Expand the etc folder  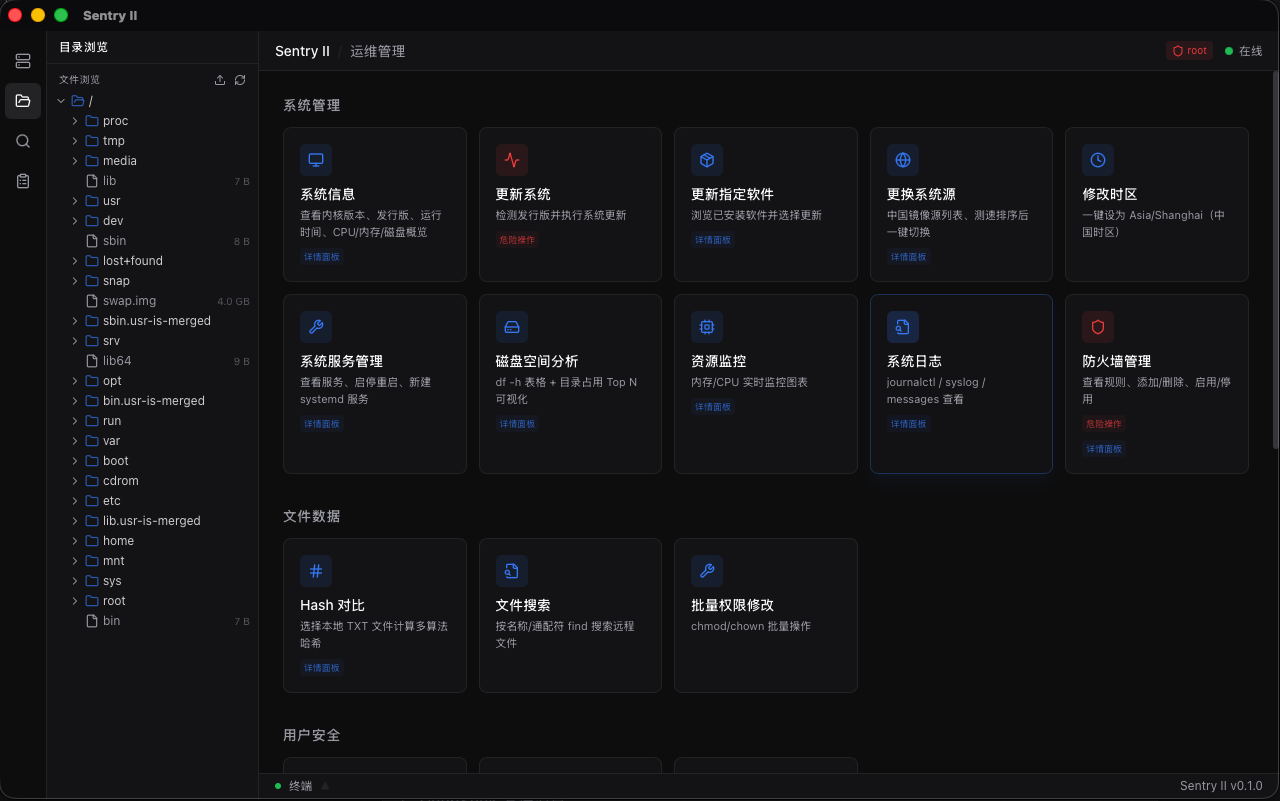click(75, 501)
